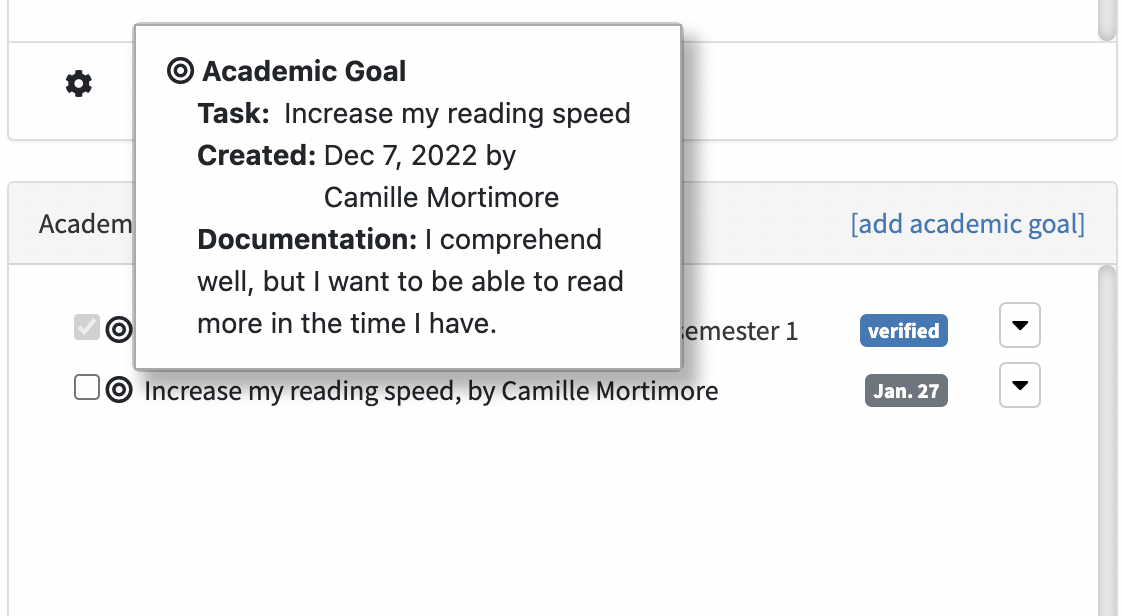
Task: Click the scrollbar thumb at the top-right panel
Action: coord(1105,18)
